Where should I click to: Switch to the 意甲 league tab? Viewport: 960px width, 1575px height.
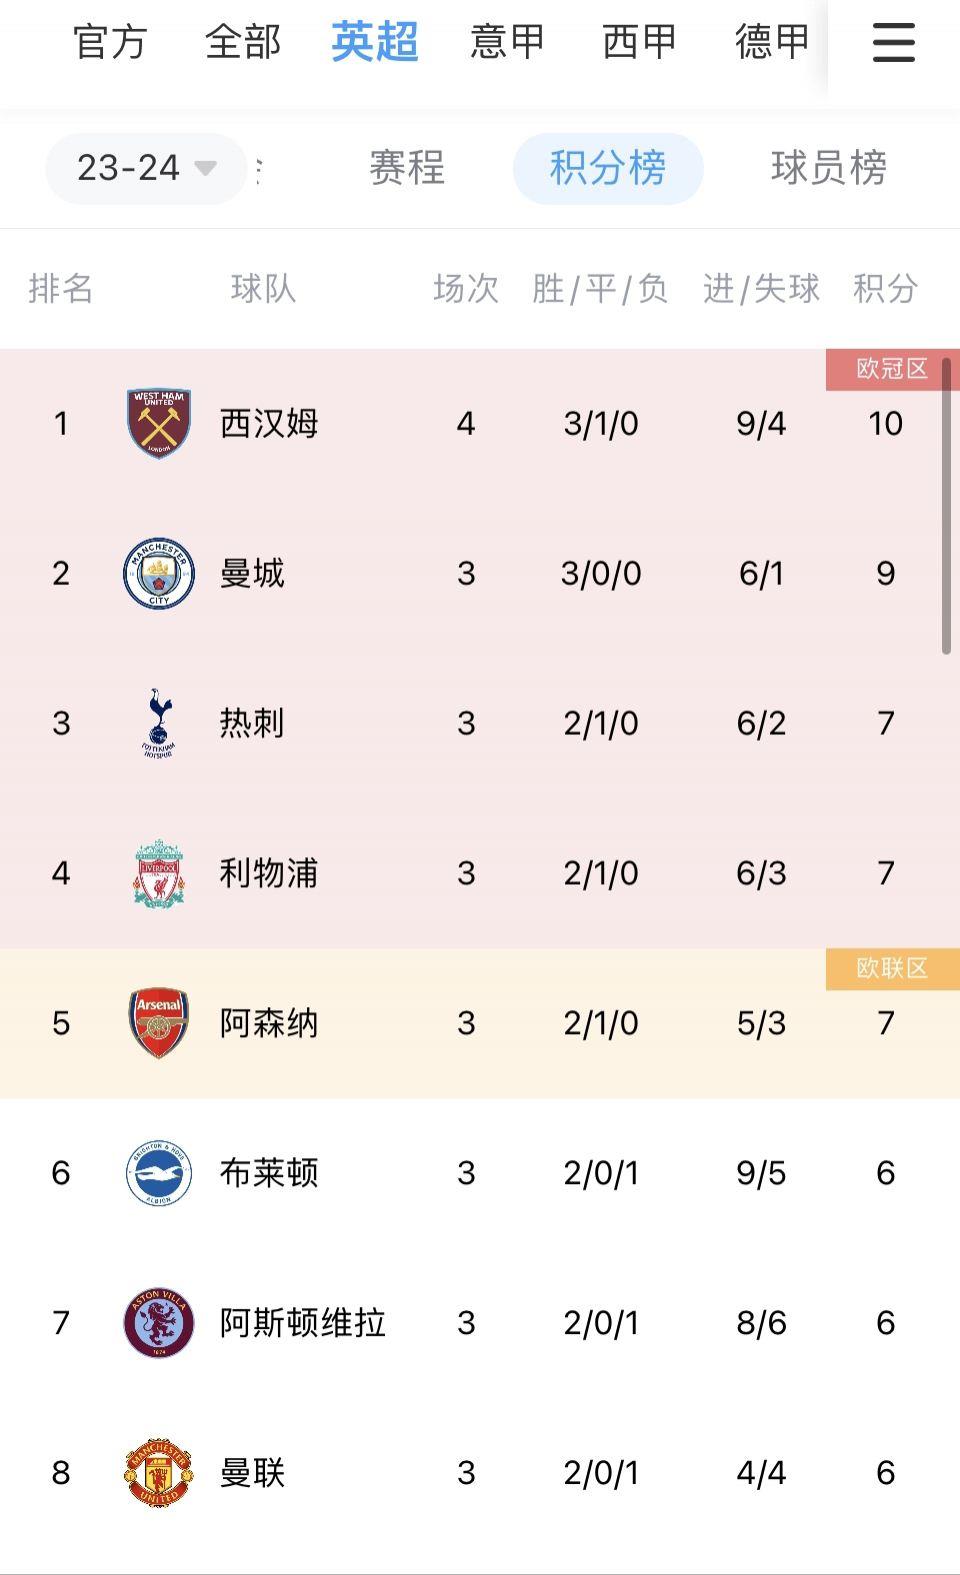(507, 42)
